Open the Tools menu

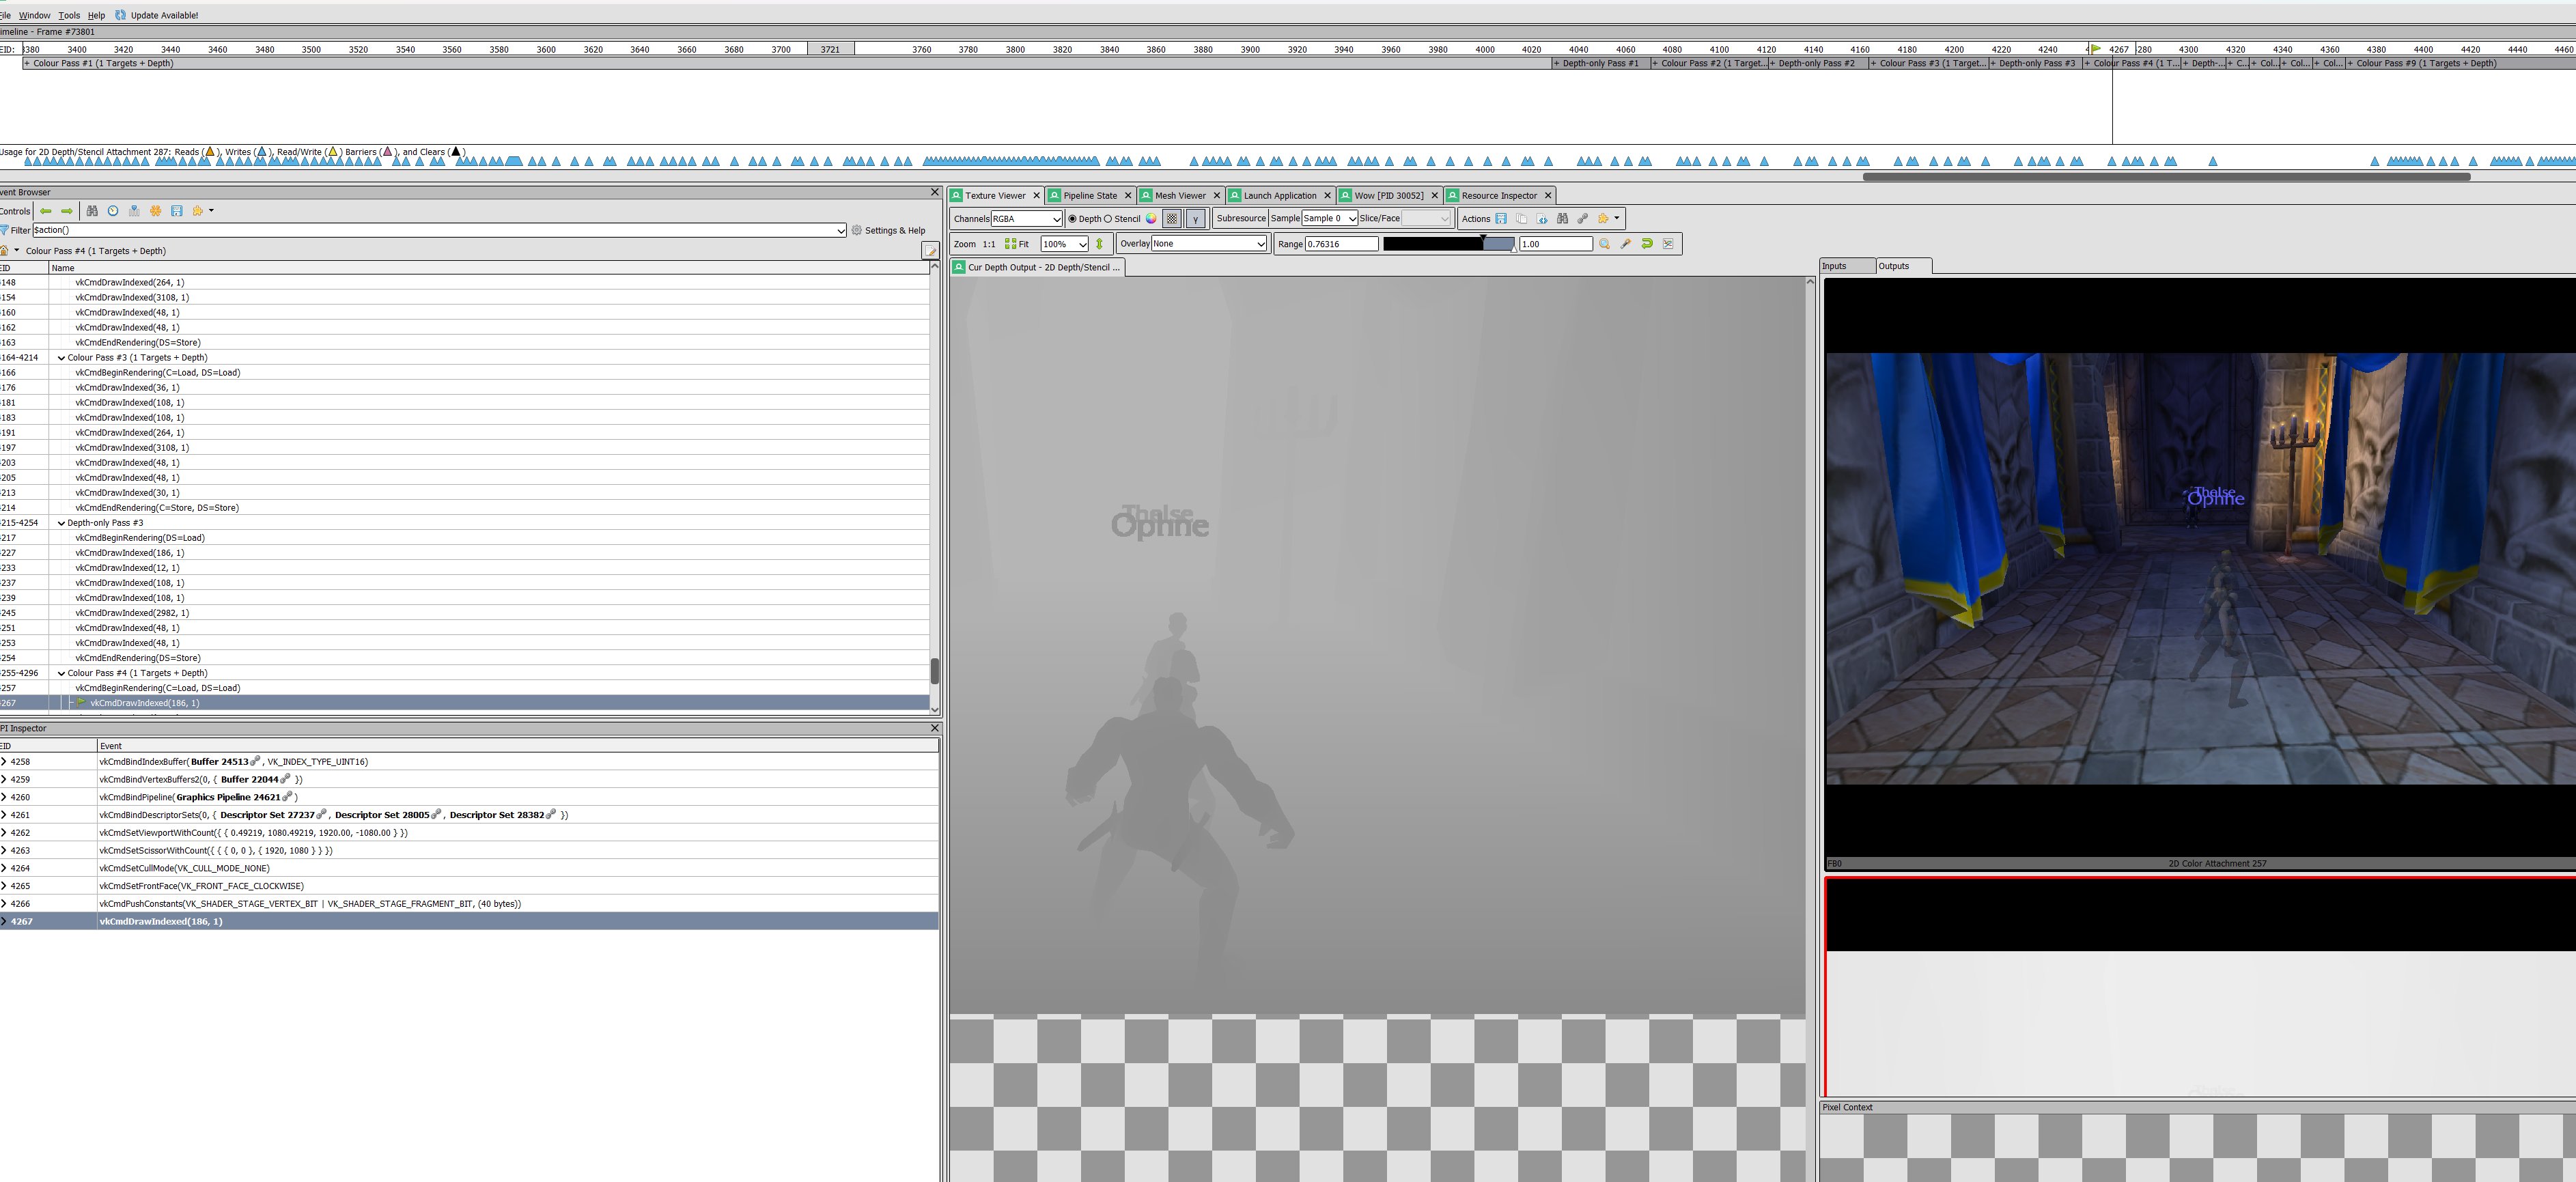pyautogui.click(x=69, y=15)
